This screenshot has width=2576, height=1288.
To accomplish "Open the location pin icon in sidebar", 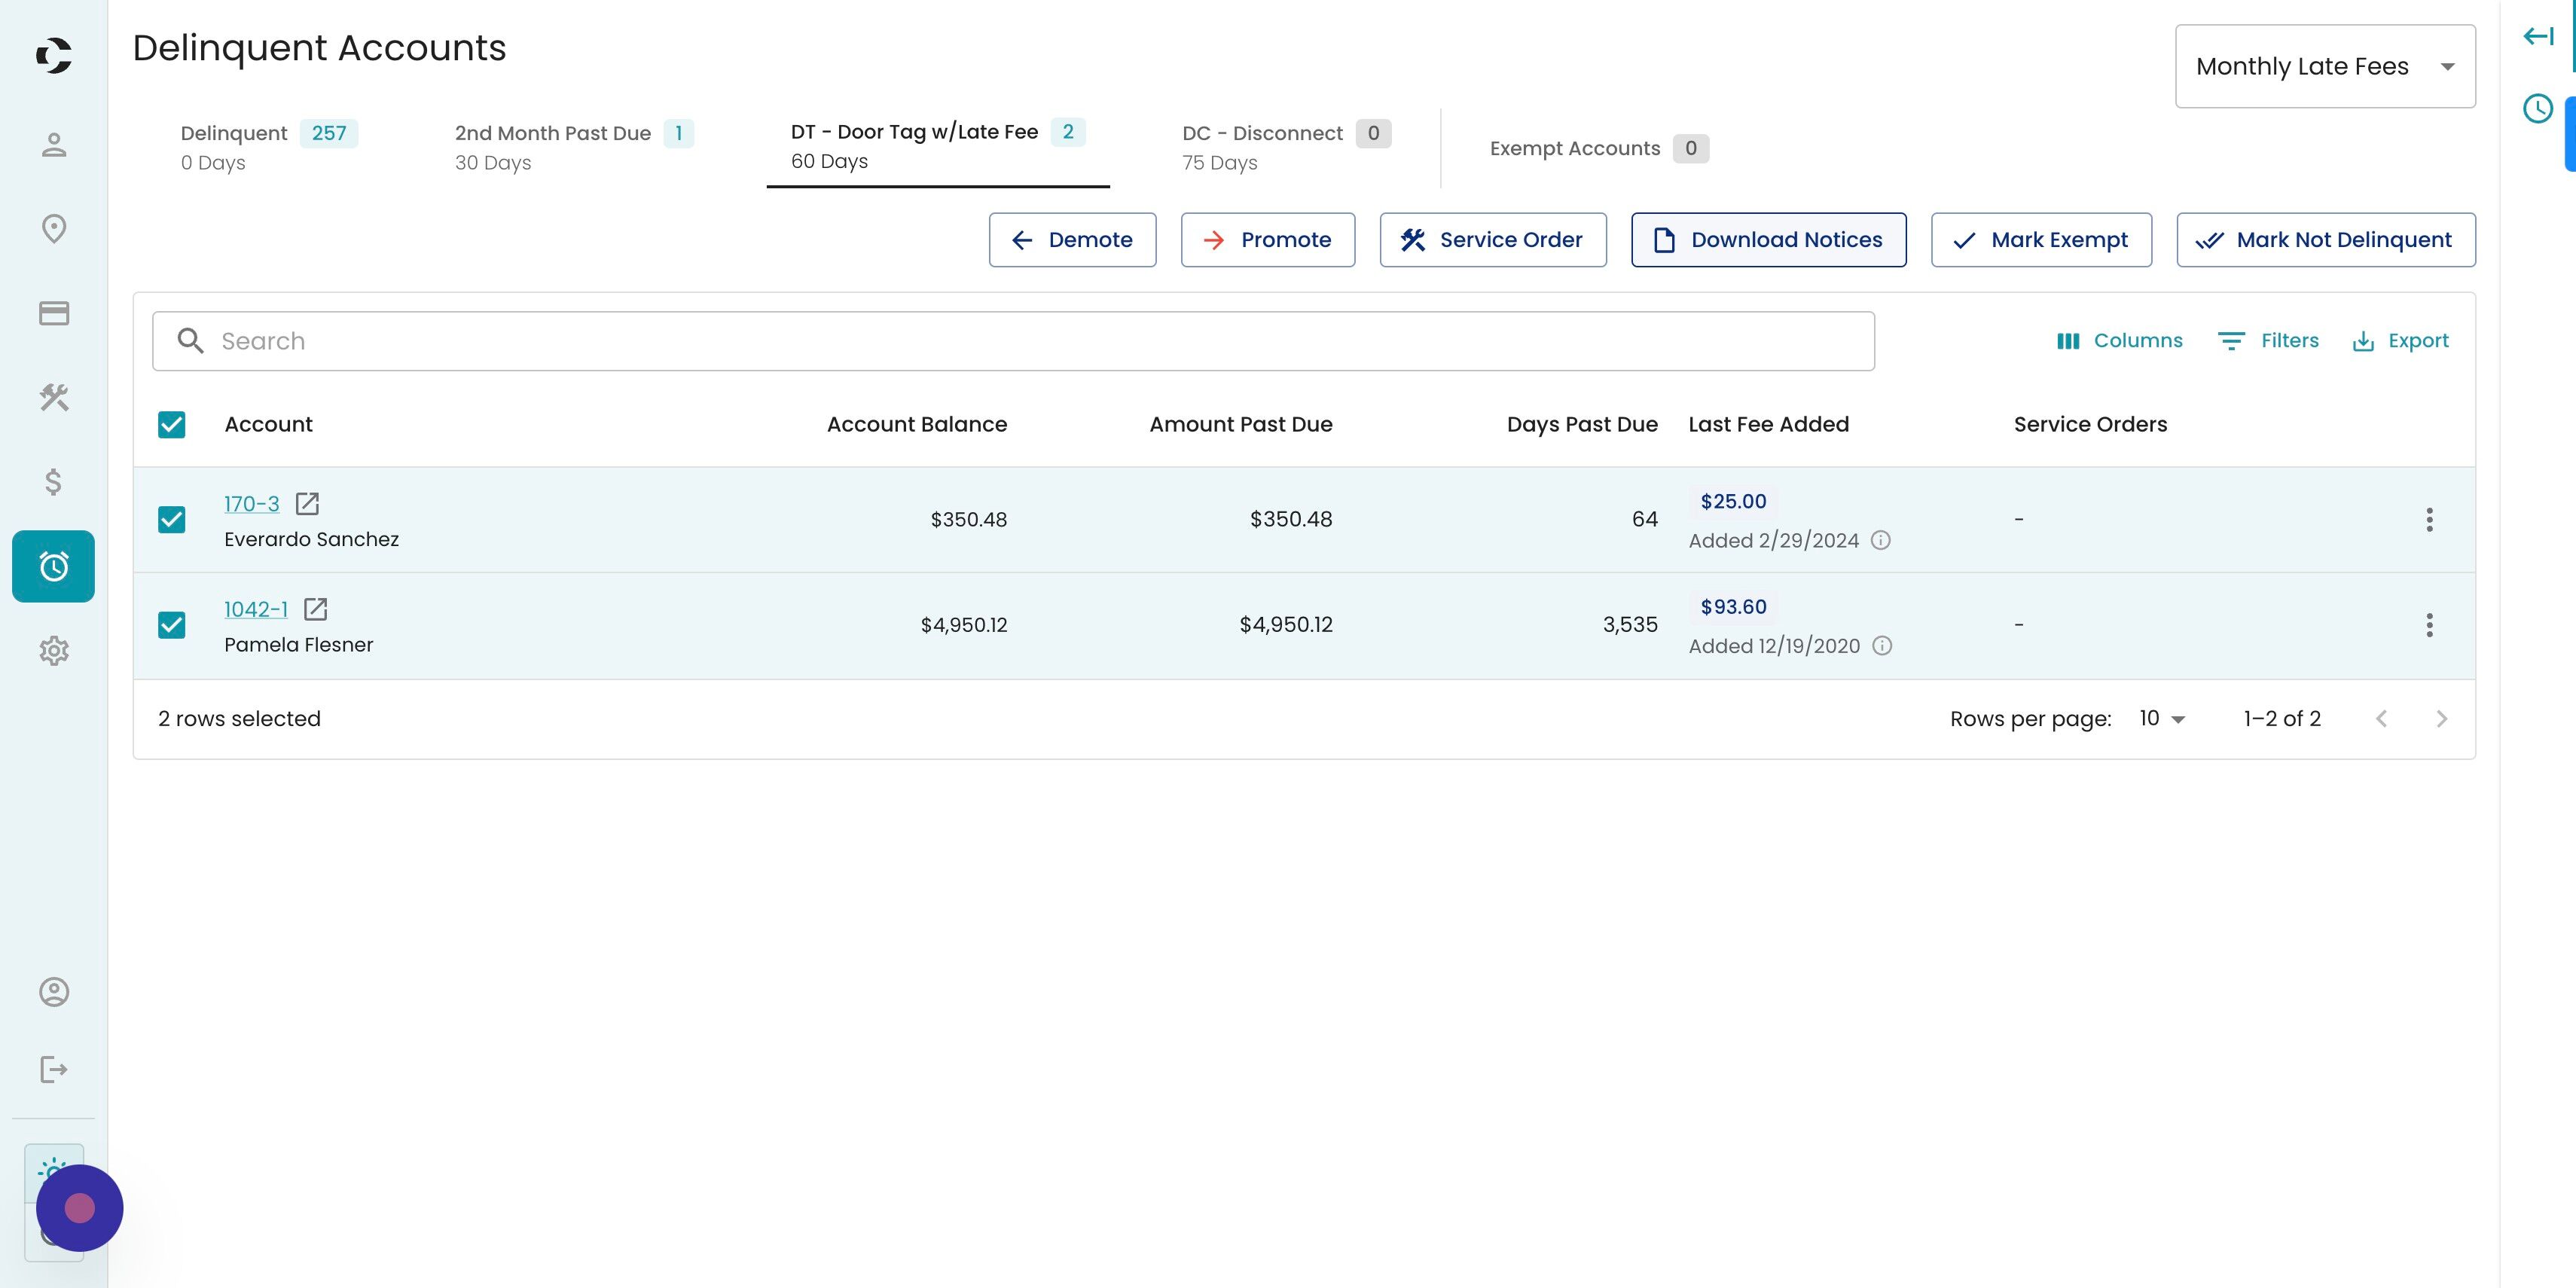I will point(54,229).
